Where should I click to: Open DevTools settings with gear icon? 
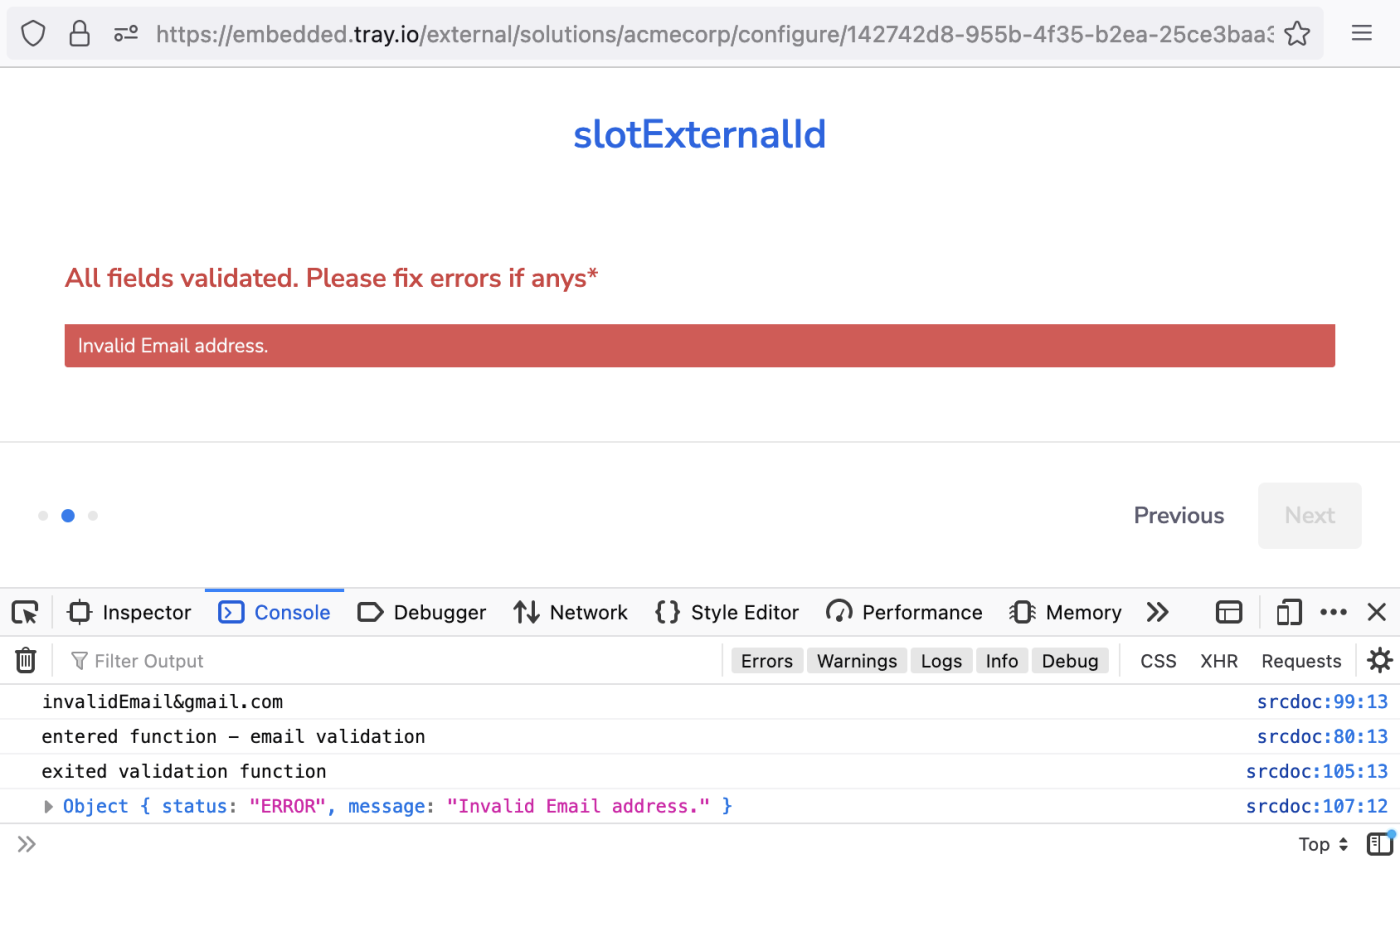click(x=1379, y=660)
